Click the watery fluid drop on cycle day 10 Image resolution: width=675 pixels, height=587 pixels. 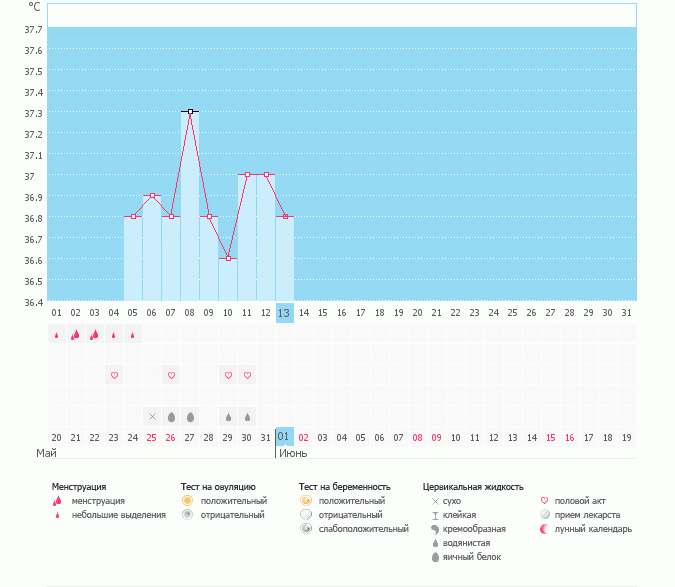[228, 416]
